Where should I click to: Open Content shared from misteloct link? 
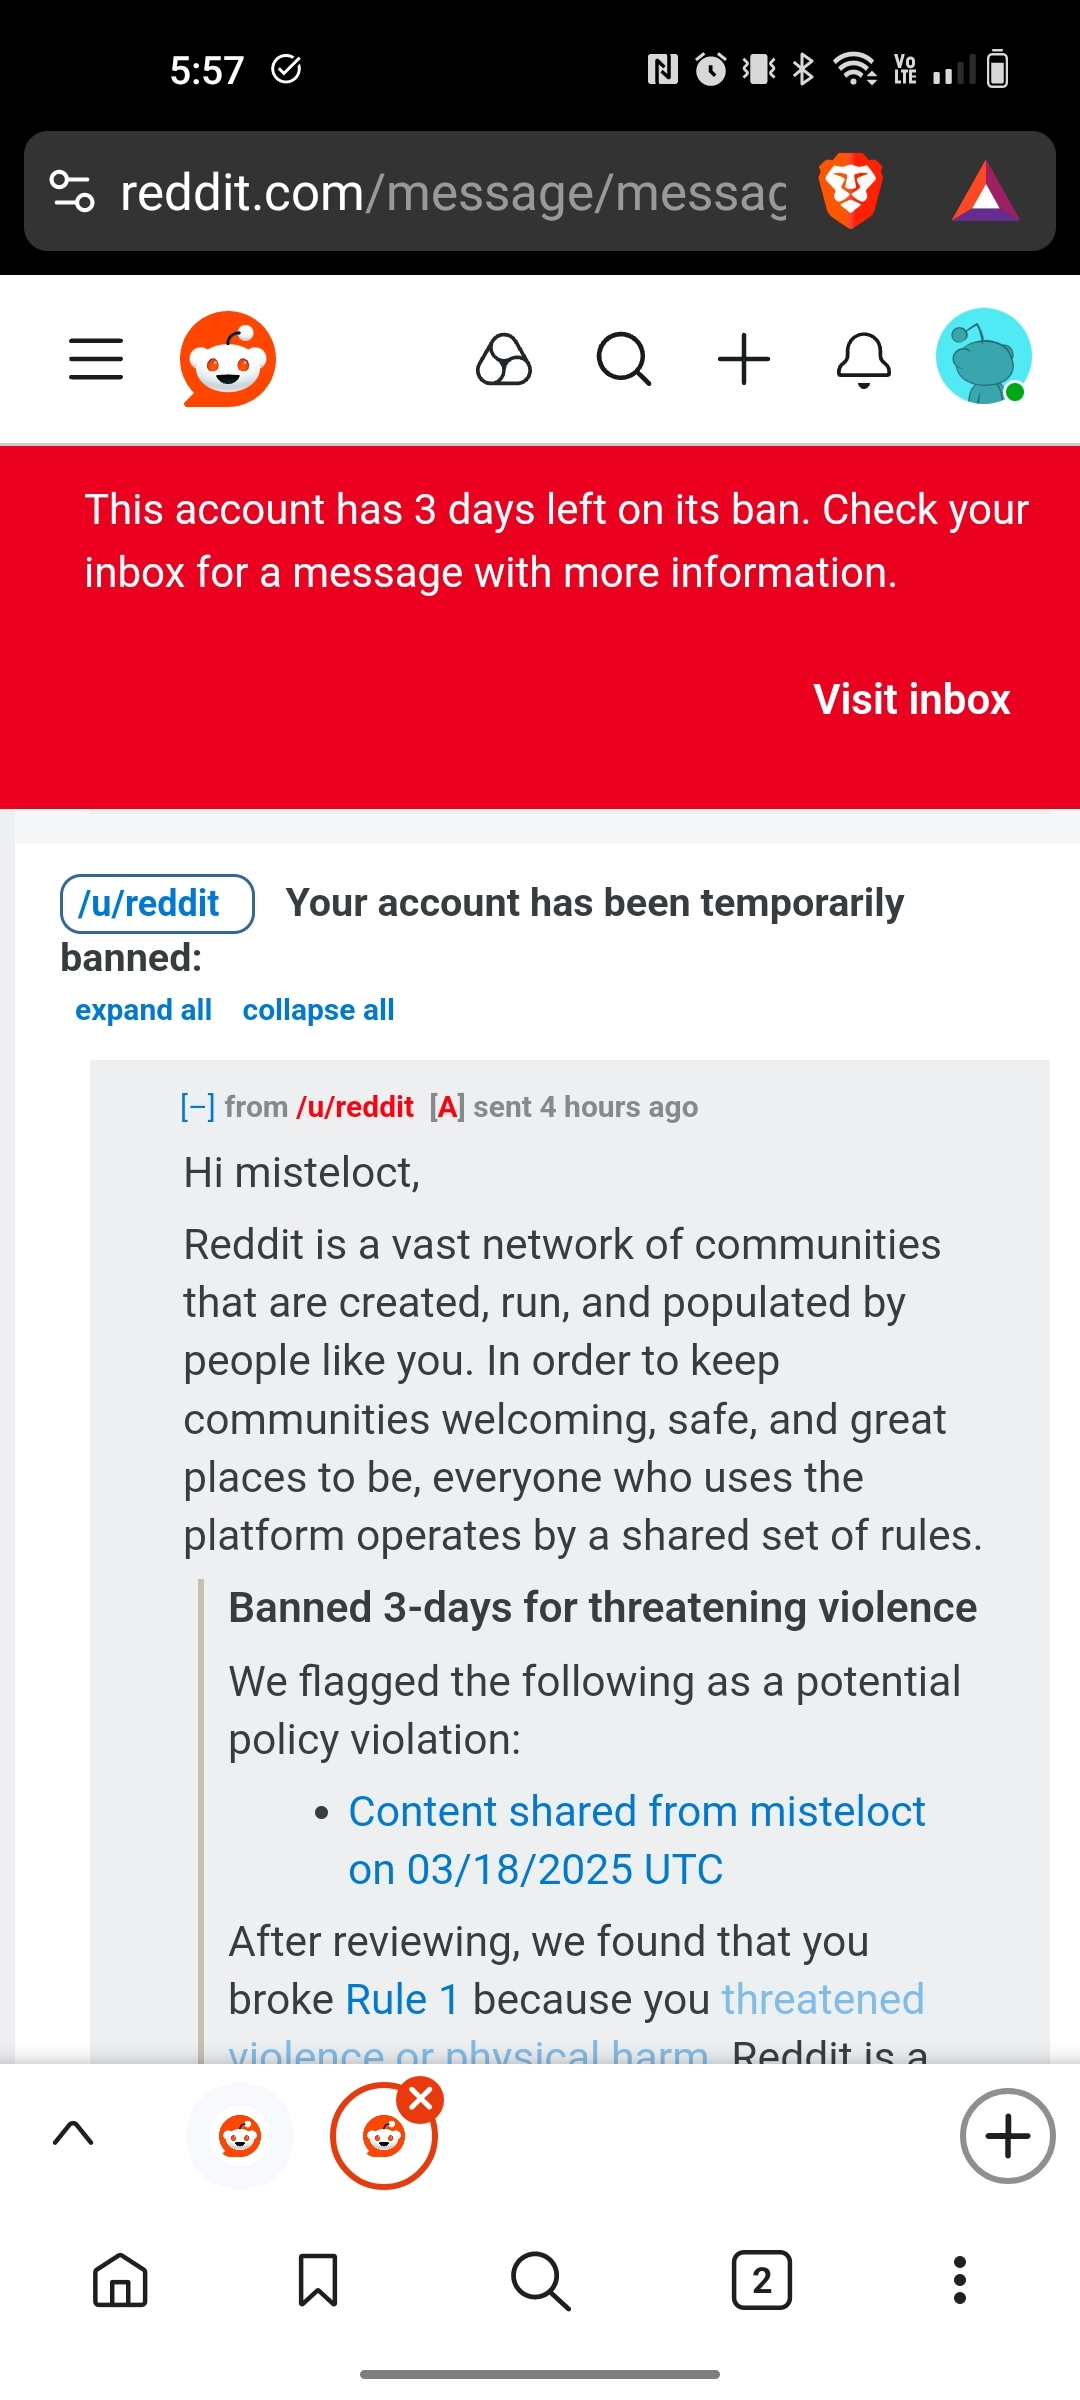click(x=637, y=1840)
